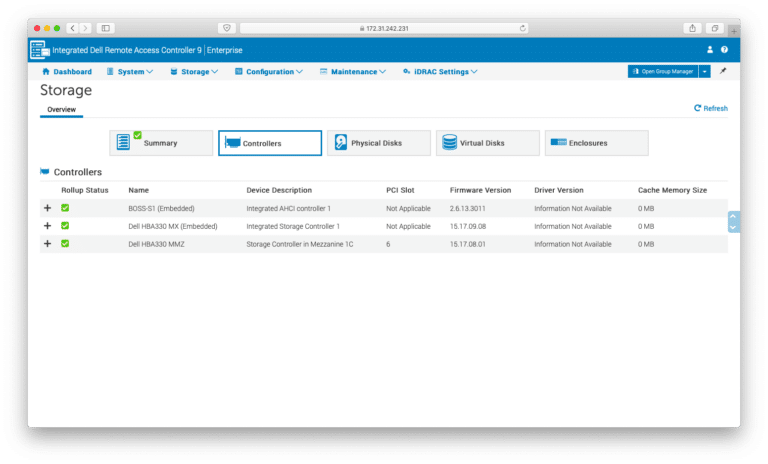This screenshot has width=768, height=464.
Task: Click firmware version 15.17.09.08
Action: (468, 226)
